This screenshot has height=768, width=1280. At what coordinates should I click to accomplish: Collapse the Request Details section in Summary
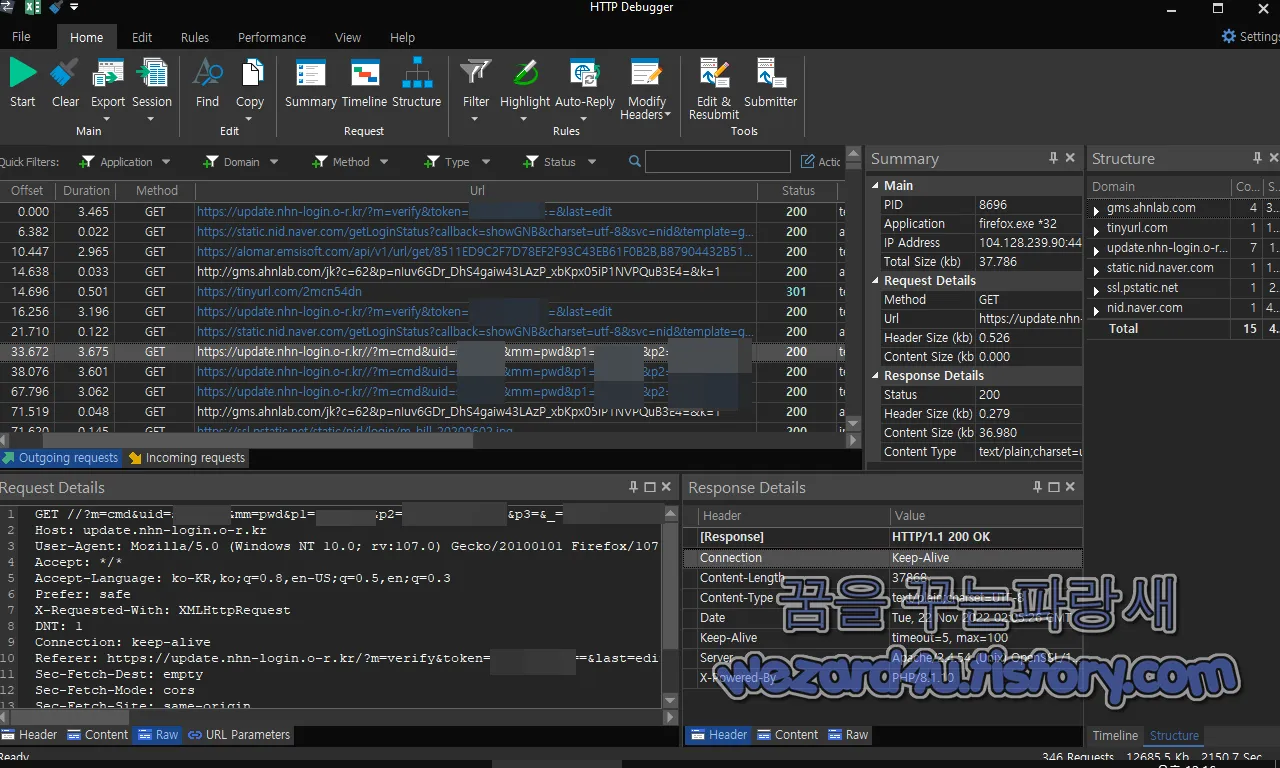coord(875,281)
